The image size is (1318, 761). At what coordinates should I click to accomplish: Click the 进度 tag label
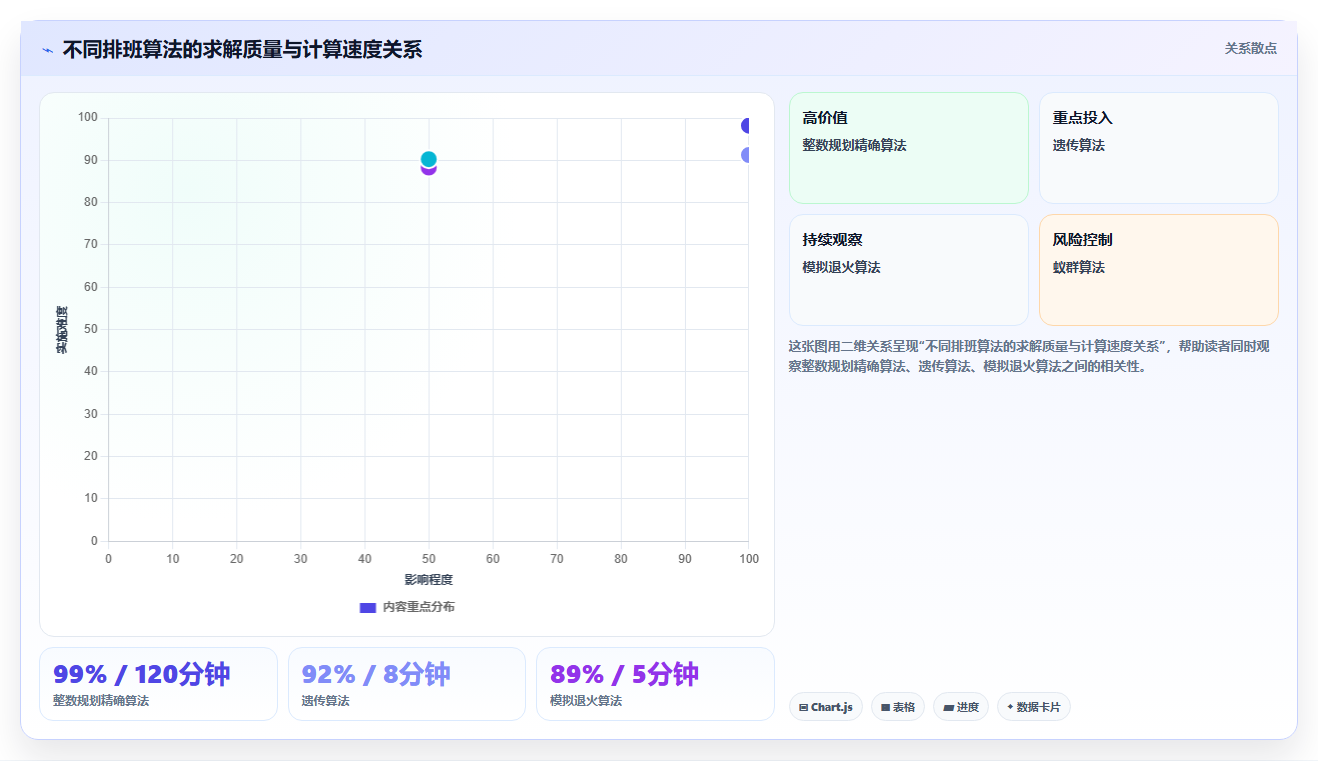(x=968, y=707)
